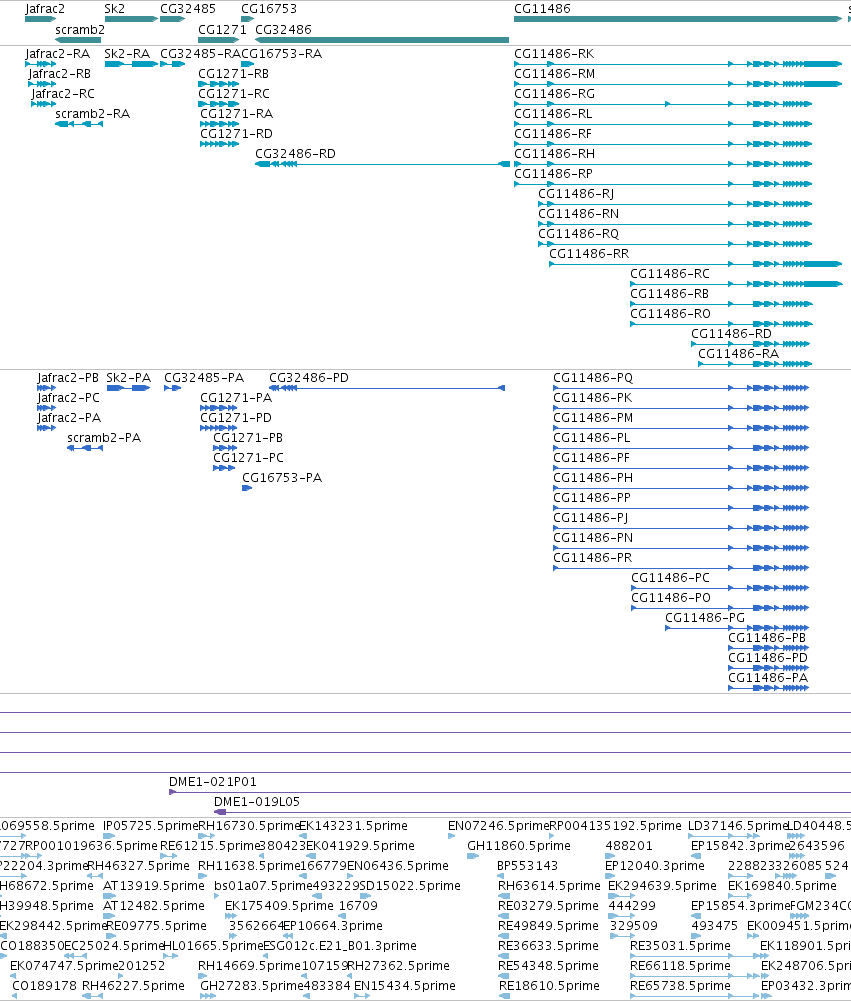Open the CG11486-RC transcript label
851x1001 pixels.
[x=670, y=274]
